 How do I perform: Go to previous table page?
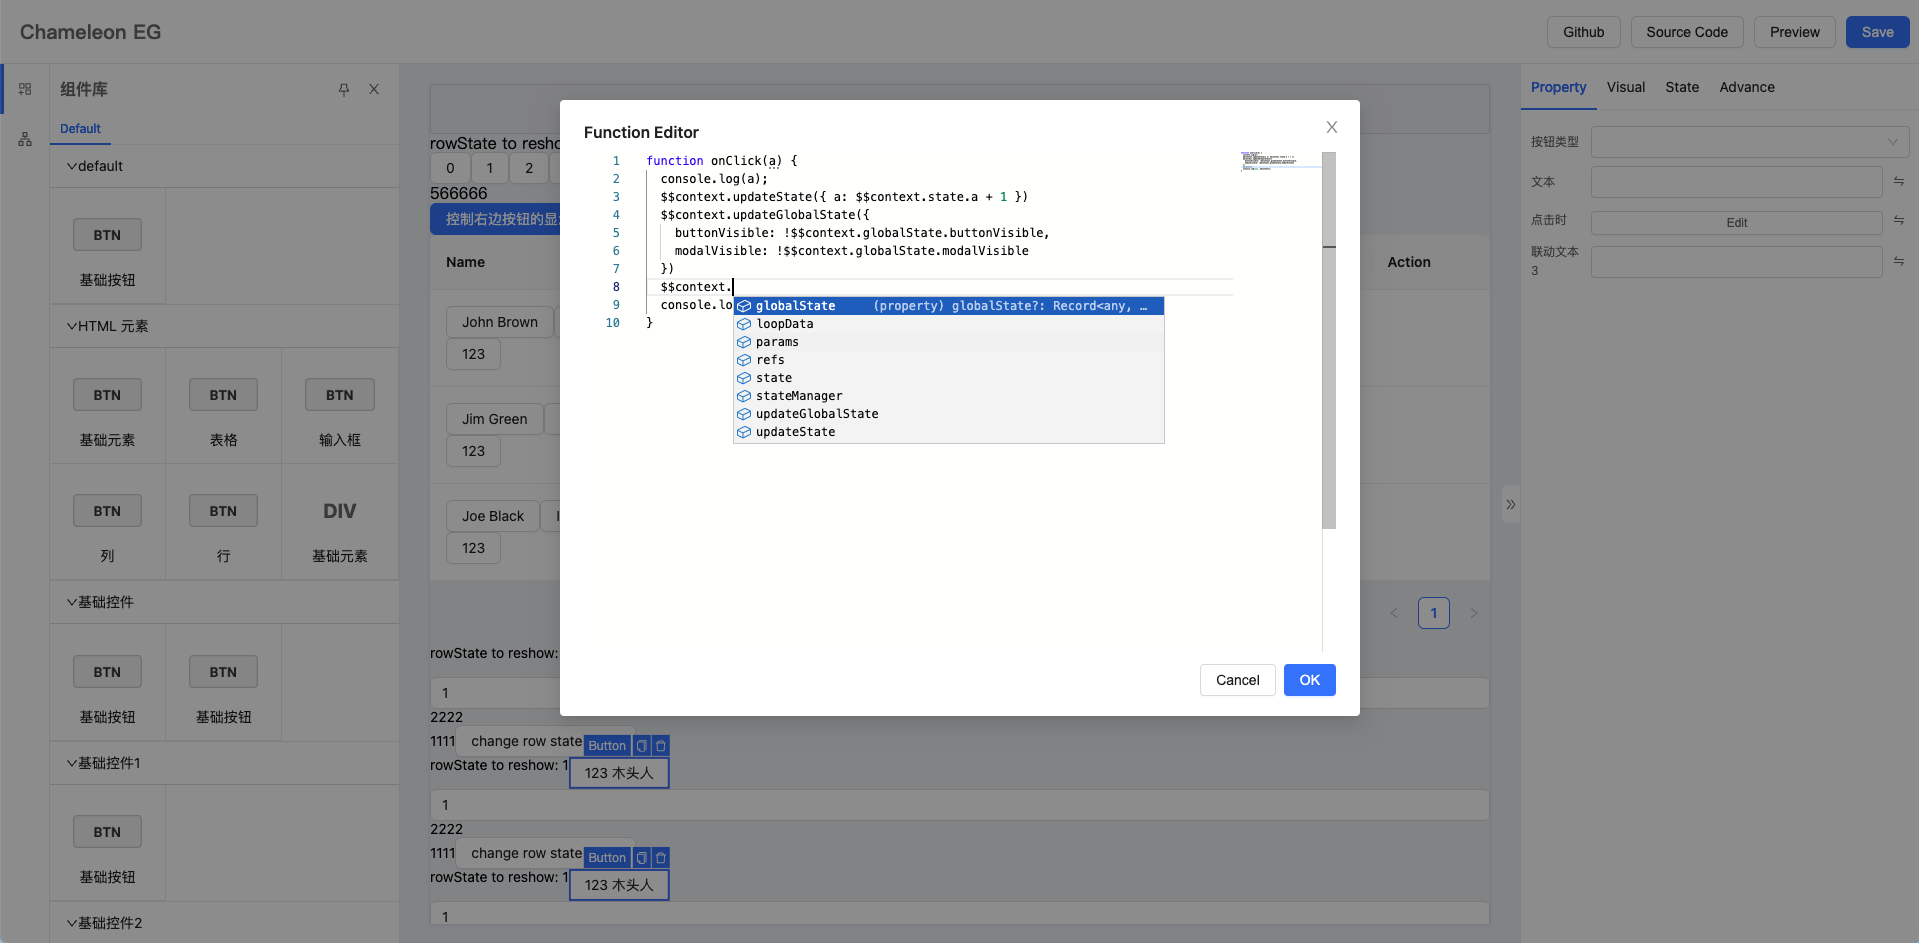click(1394, 613)
